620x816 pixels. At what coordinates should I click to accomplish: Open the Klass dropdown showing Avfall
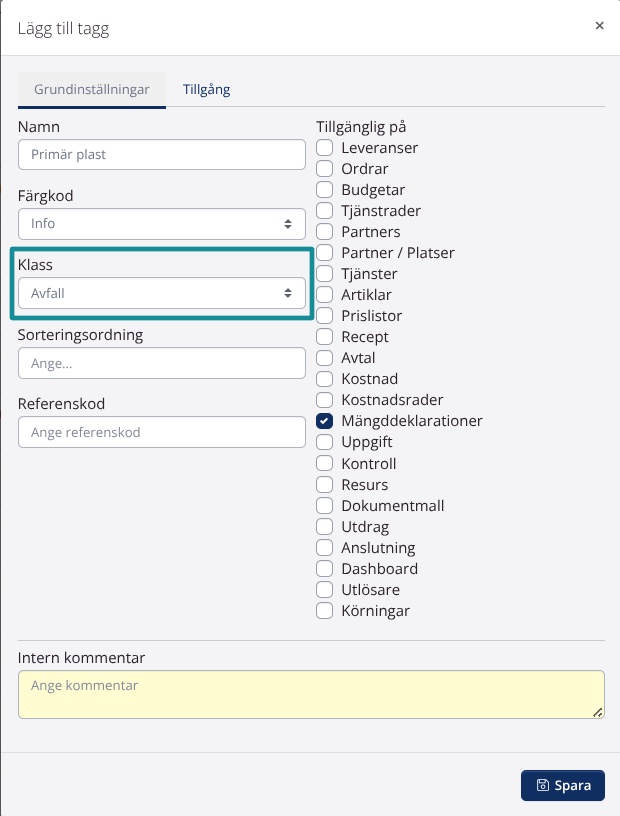pos(161,293)
